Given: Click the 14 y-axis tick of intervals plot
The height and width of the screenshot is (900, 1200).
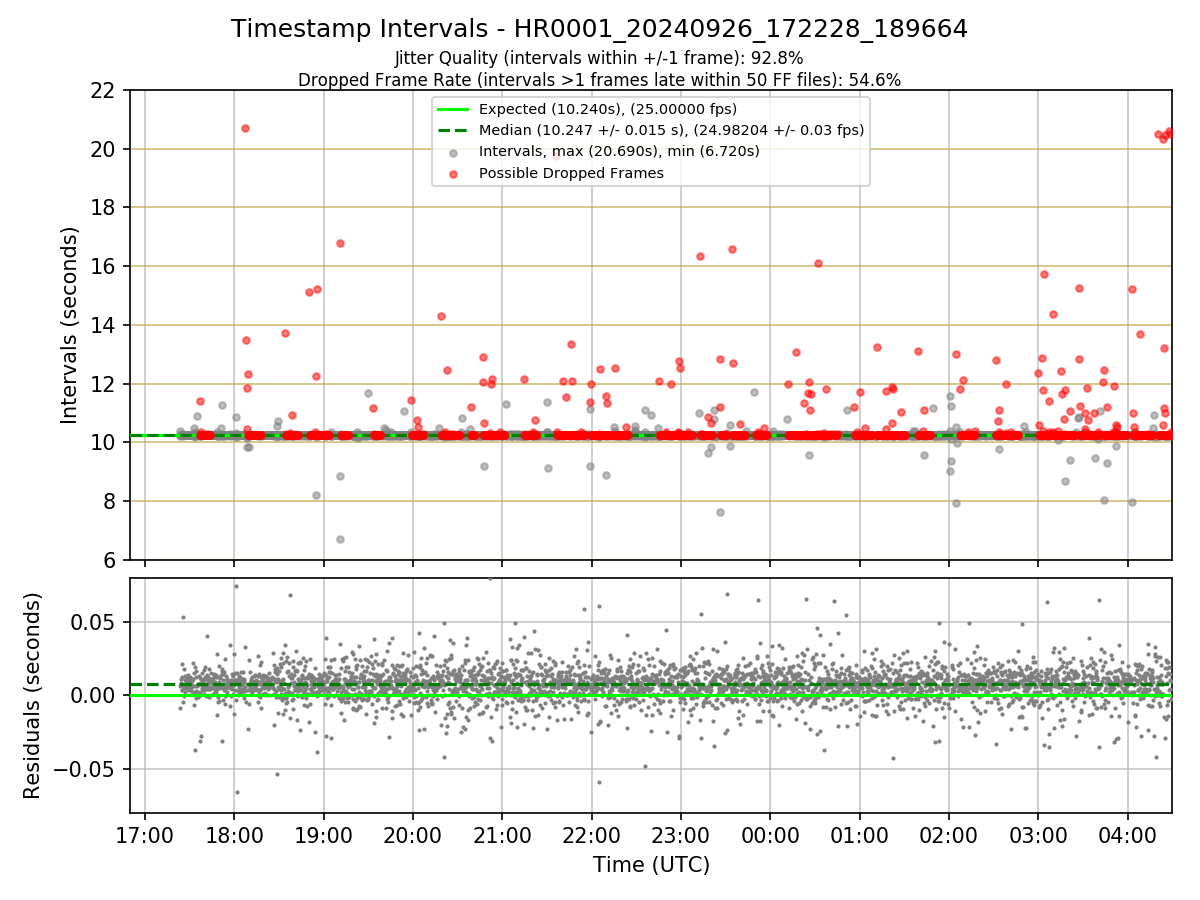Looking at the screenshot, I should point(104,325).
